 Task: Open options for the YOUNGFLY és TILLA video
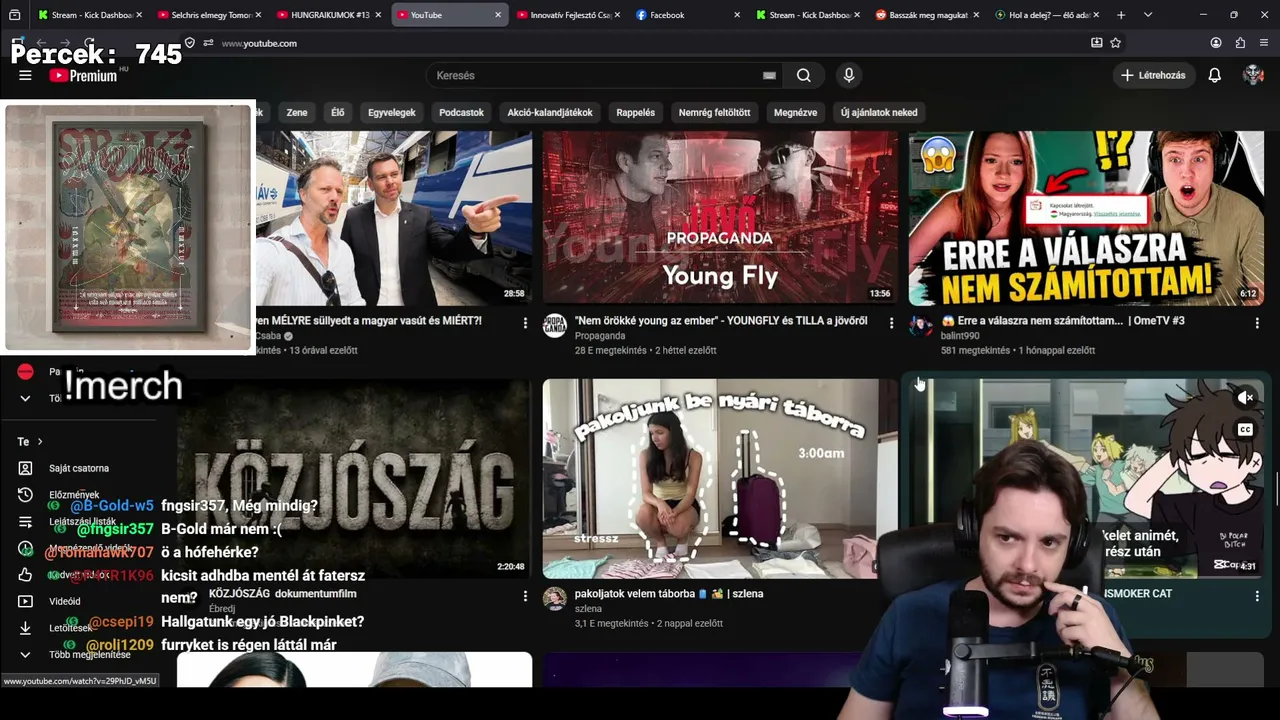click(x=891, y=323)
